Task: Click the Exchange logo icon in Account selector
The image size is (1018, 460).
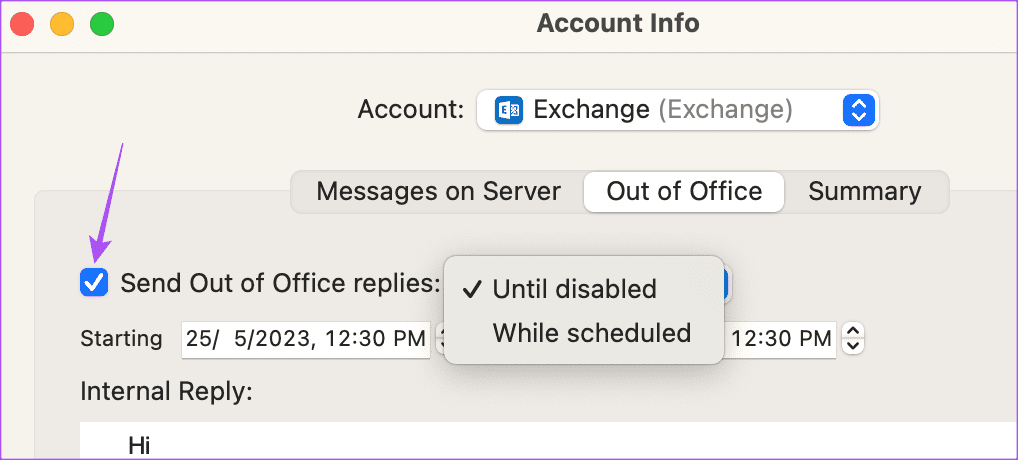Action: tap(508, 110)
